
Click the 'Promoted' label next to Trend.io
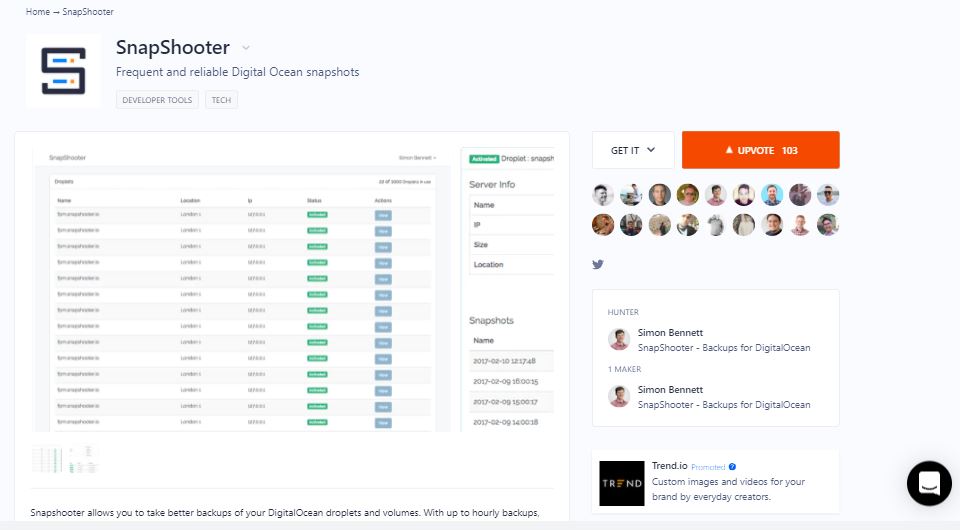(708, 467)
